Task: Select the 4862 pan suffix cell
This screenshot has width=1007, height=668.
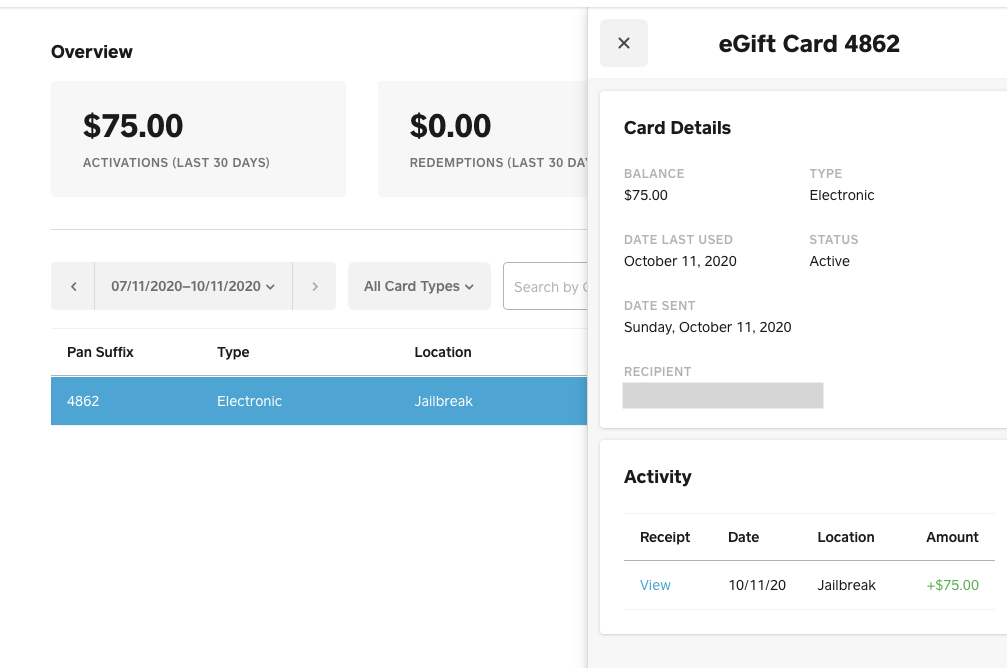Action: pyautogui.click(x=83, y=401)
